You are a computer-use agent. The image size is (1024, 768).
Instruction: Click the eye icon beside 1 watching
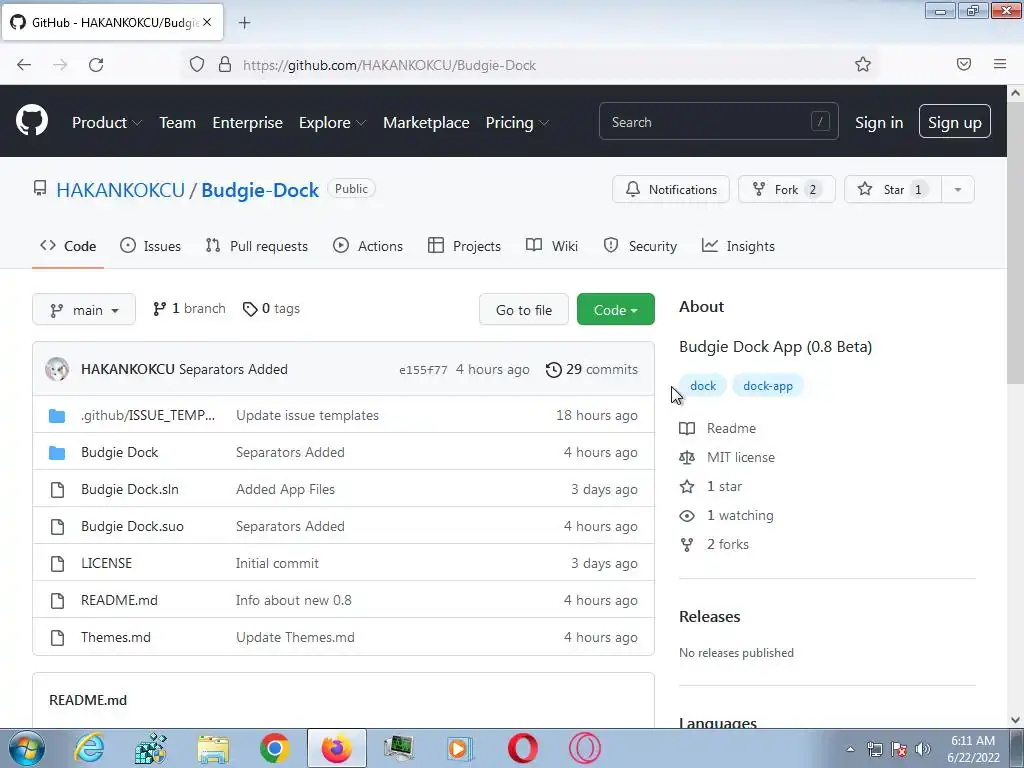(x=687, y=516)
